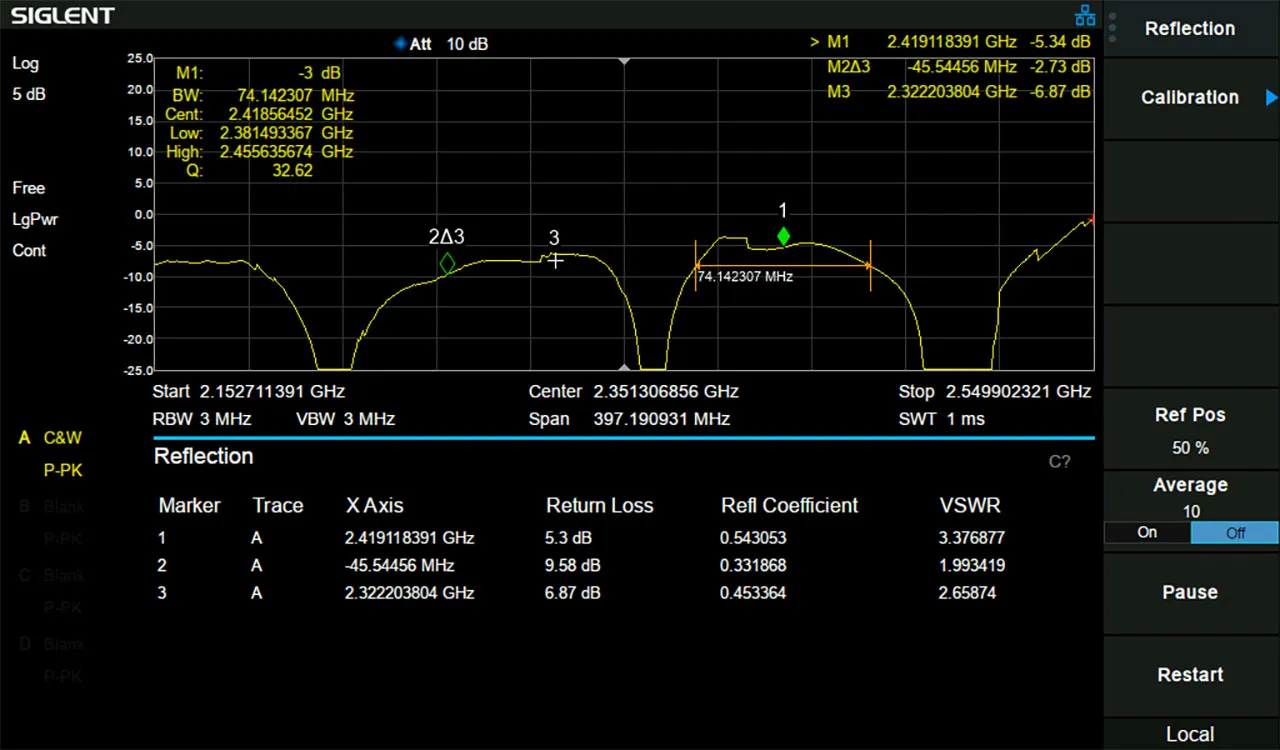
Task: Turn Average Off
Action: click(1235, 533)
